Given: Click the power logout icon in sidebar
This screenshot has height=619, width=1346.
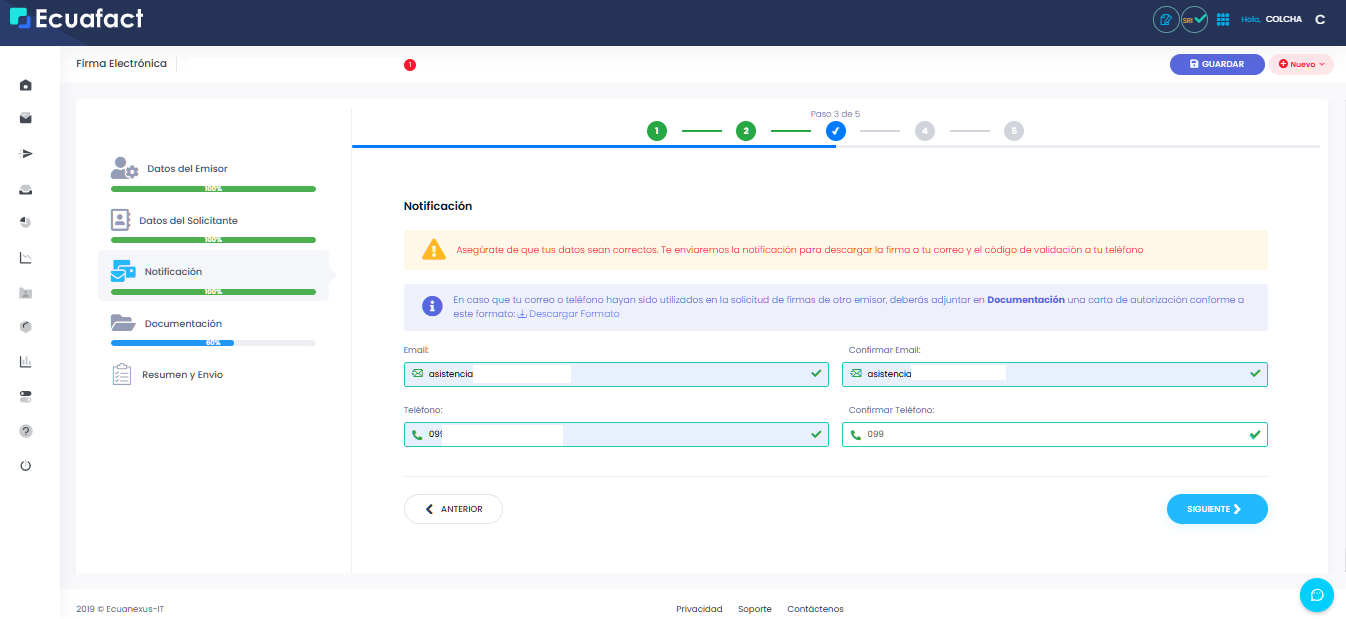Looking at the screenshot, I should (x=26, y=466).
